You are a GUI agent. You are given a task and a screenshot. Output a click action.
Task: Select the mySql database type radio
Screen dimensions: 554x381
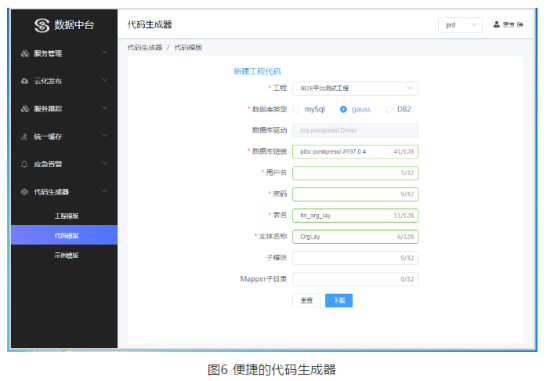(x=296, y=109)
